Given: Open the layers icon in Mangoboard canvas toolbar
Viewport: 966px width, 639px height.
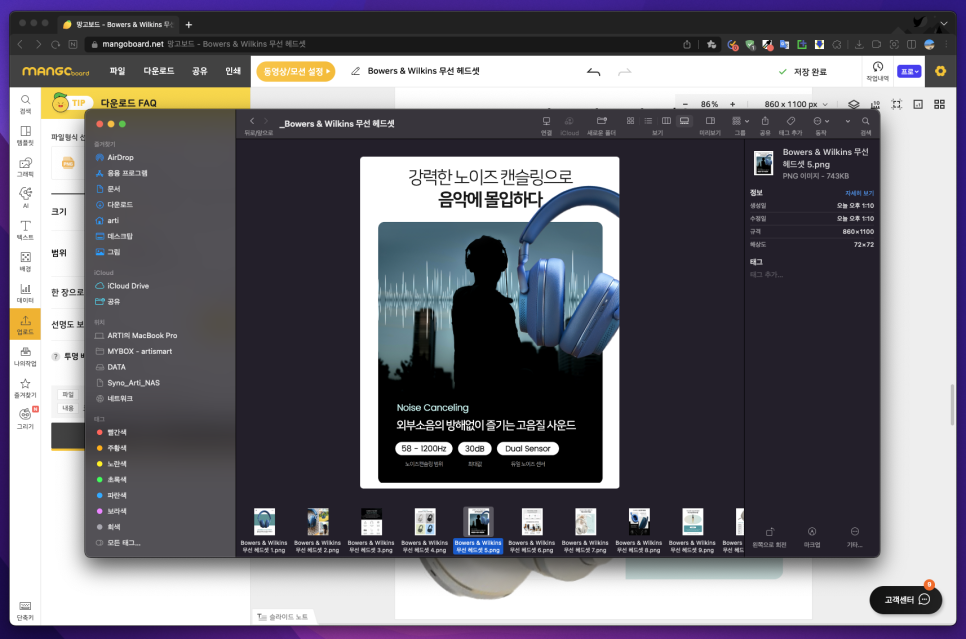Looking at the screenshot, I should click(853, 104).
